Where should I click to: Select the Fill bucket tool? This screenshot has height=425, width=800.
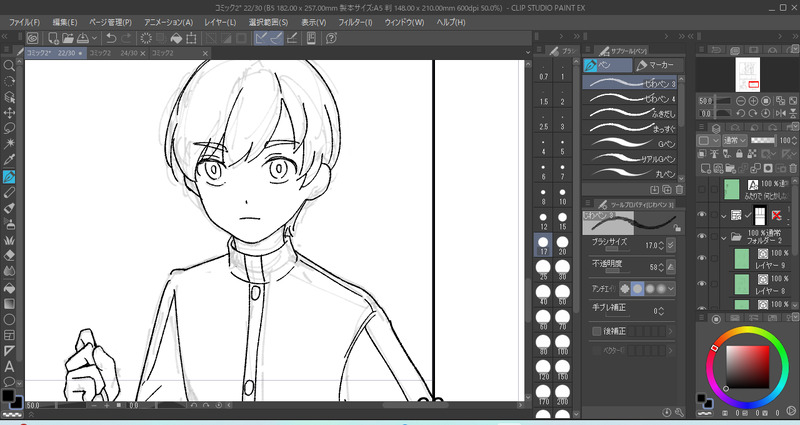9,288
